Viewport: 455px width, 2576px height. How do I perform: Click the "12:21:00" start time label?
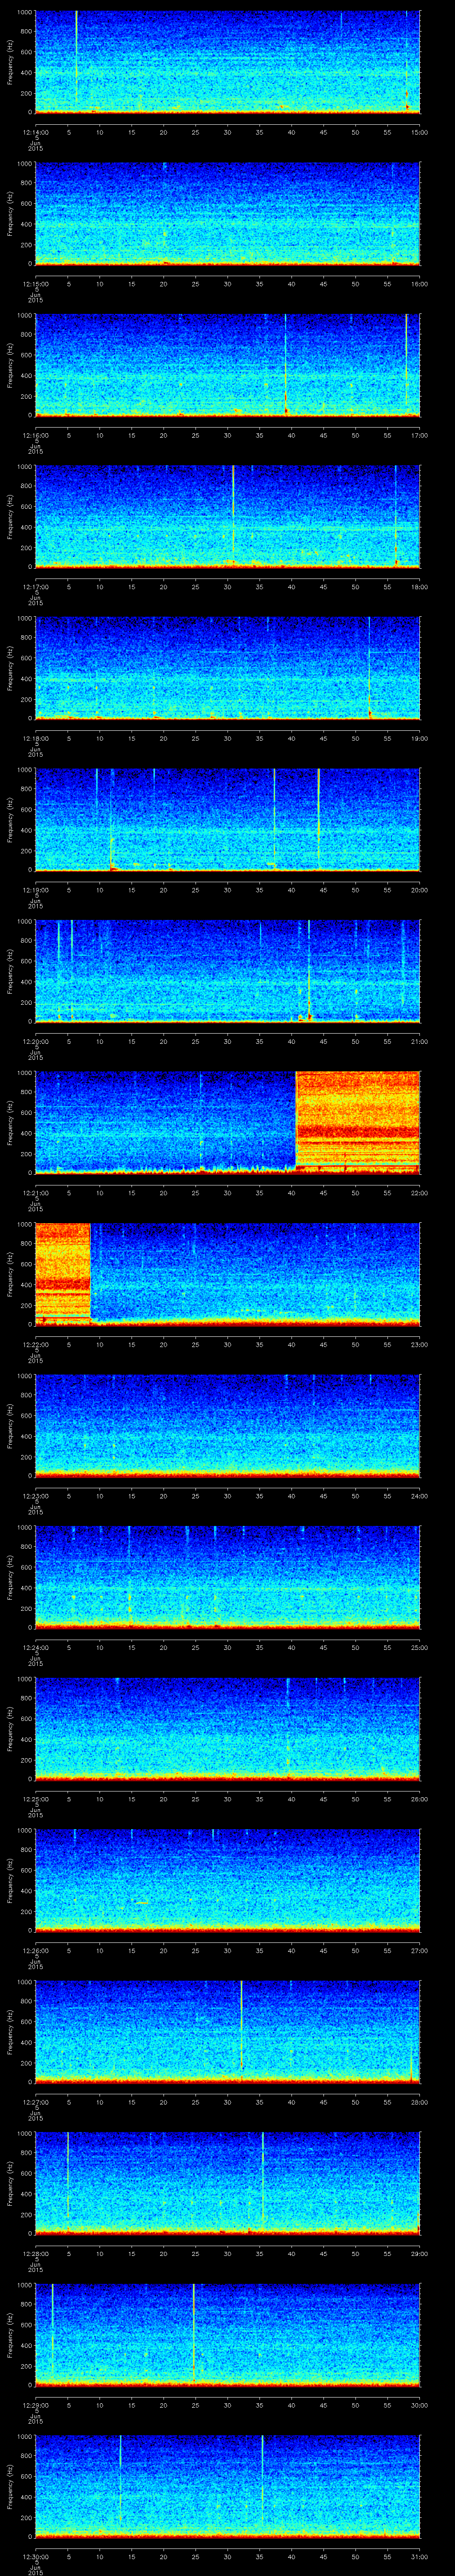36,1192
